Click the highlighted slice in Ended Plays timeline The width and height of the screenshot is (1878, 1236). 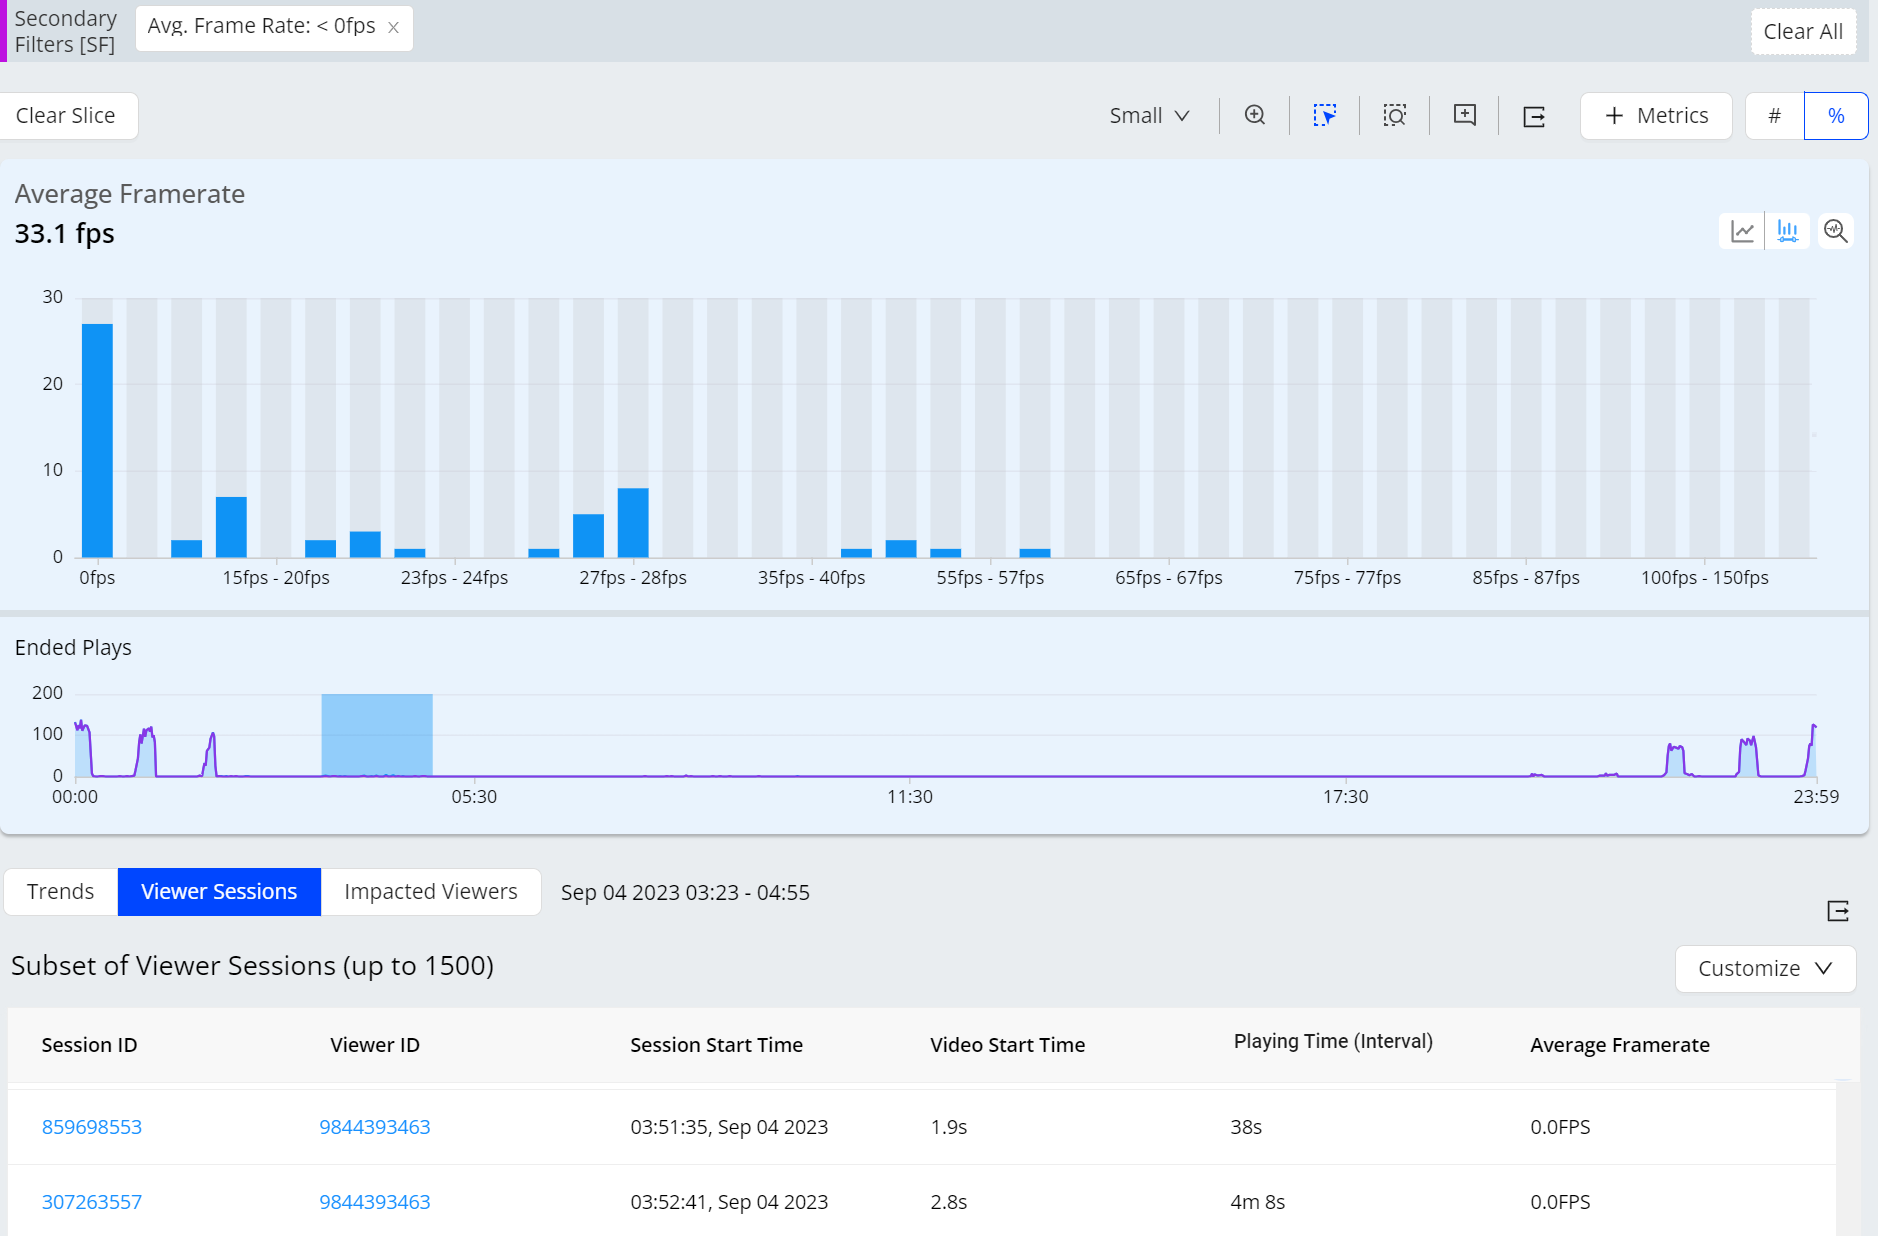[376, 735]
